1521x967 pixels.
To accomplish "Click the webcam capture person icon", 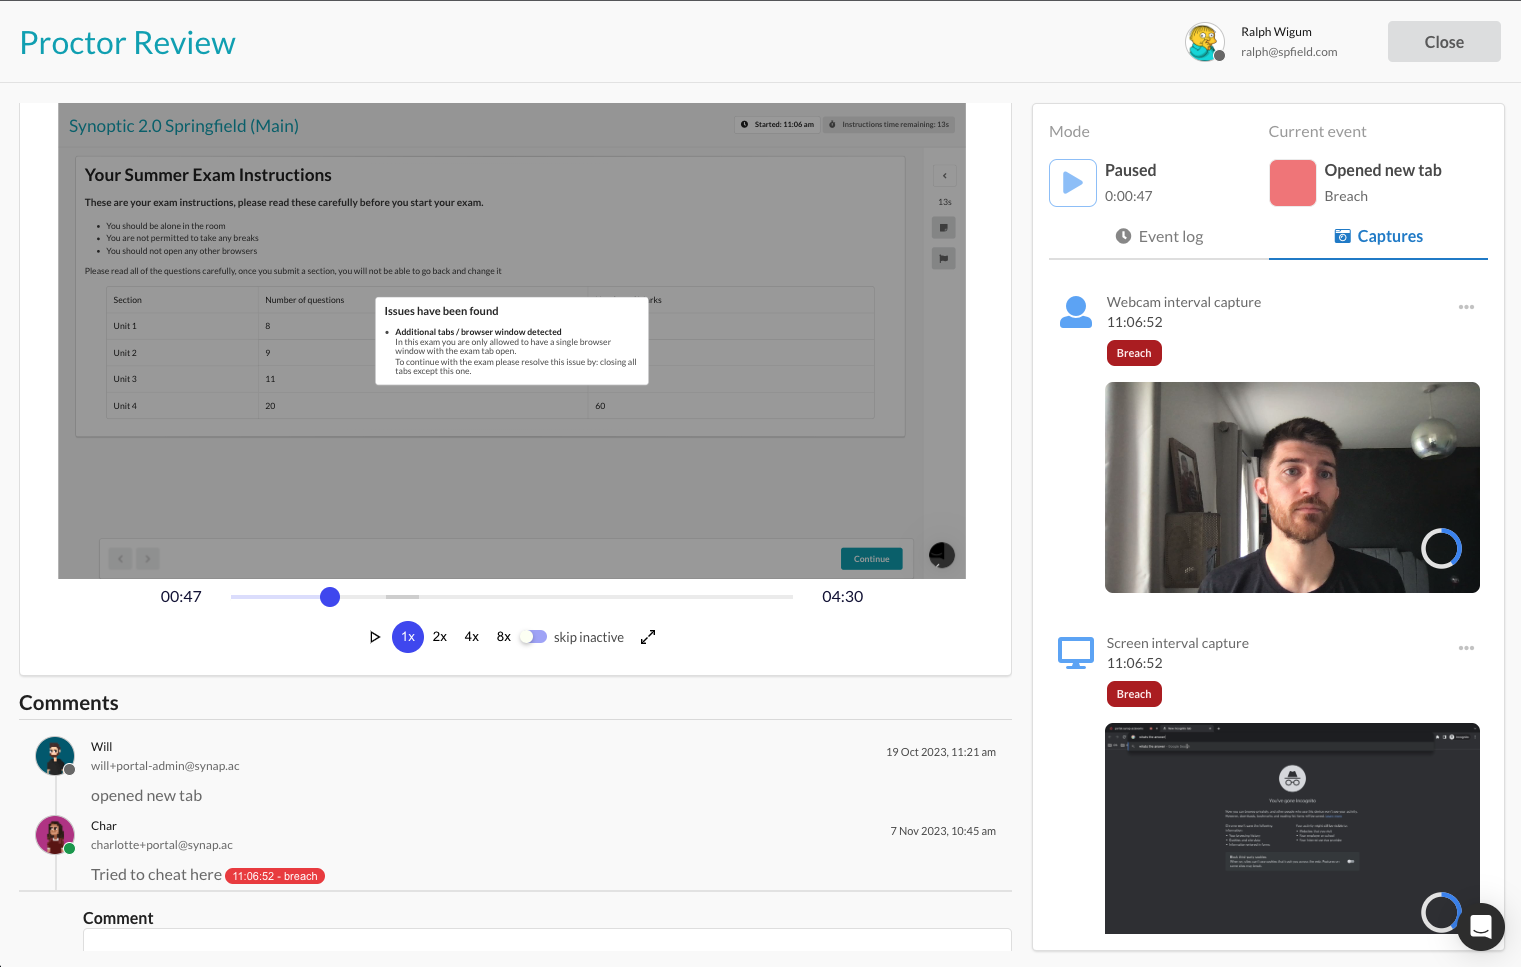I will pos(1075,312).
